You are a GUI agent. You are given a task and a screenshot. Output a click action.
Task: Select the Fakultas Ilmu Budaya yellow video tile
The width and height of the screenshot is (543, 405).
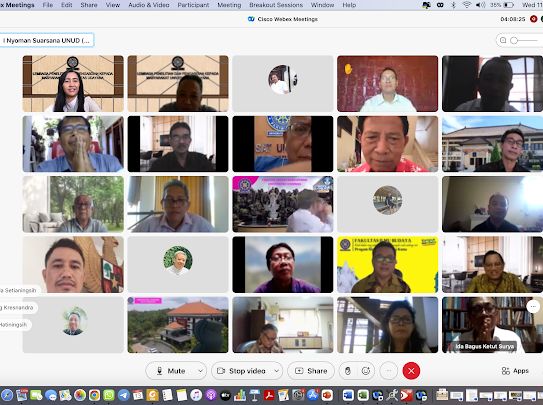pyautogui.click(x=388, y=265)
